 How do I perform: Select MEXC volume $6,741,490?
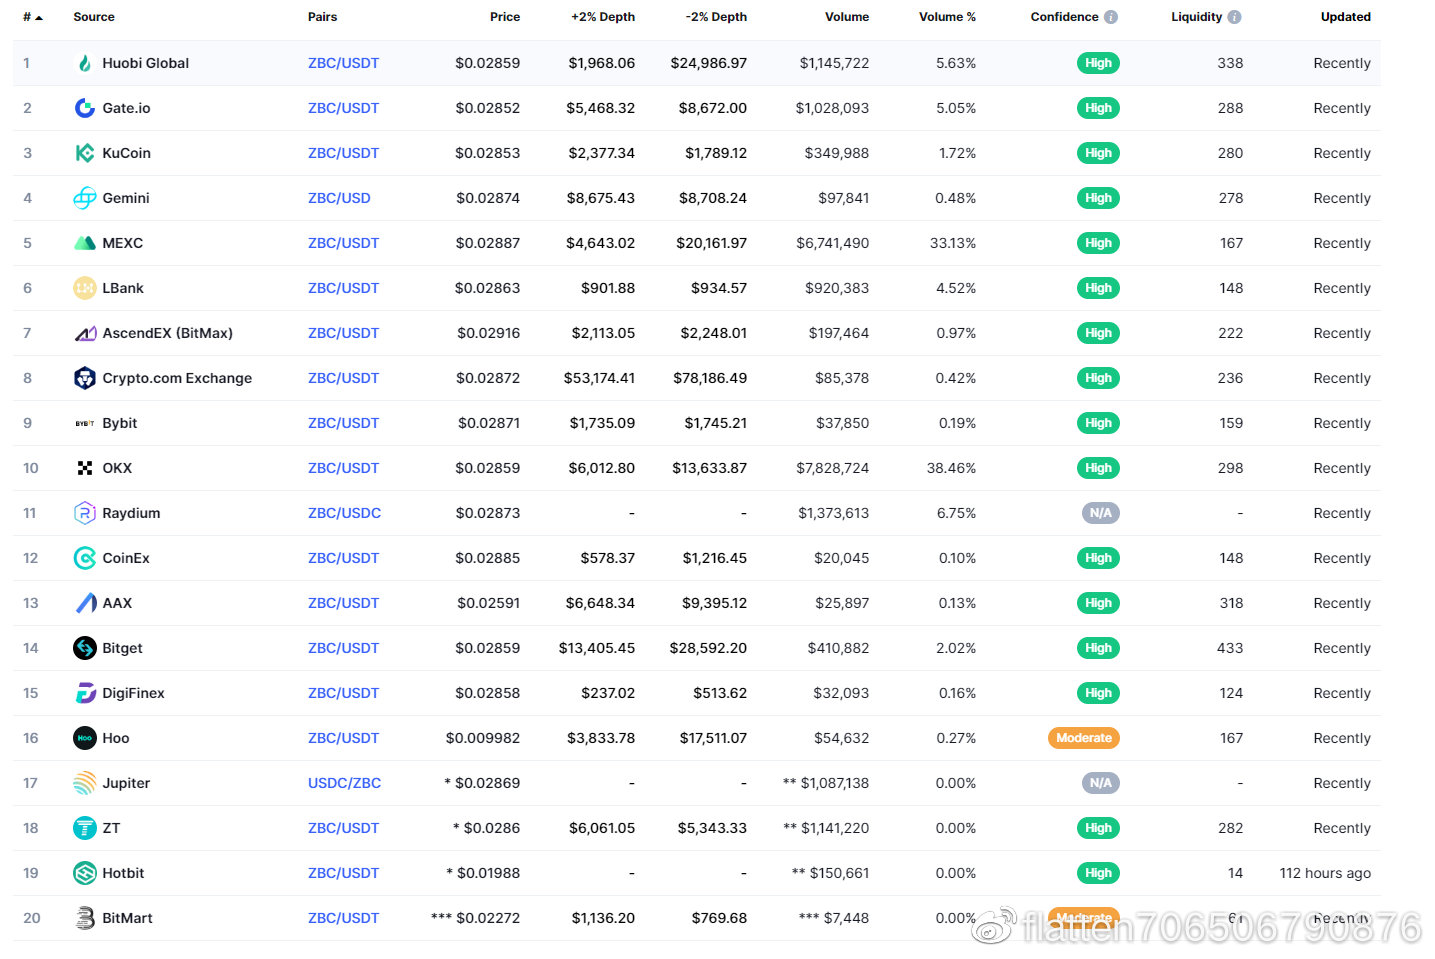(x=832, y=243)
